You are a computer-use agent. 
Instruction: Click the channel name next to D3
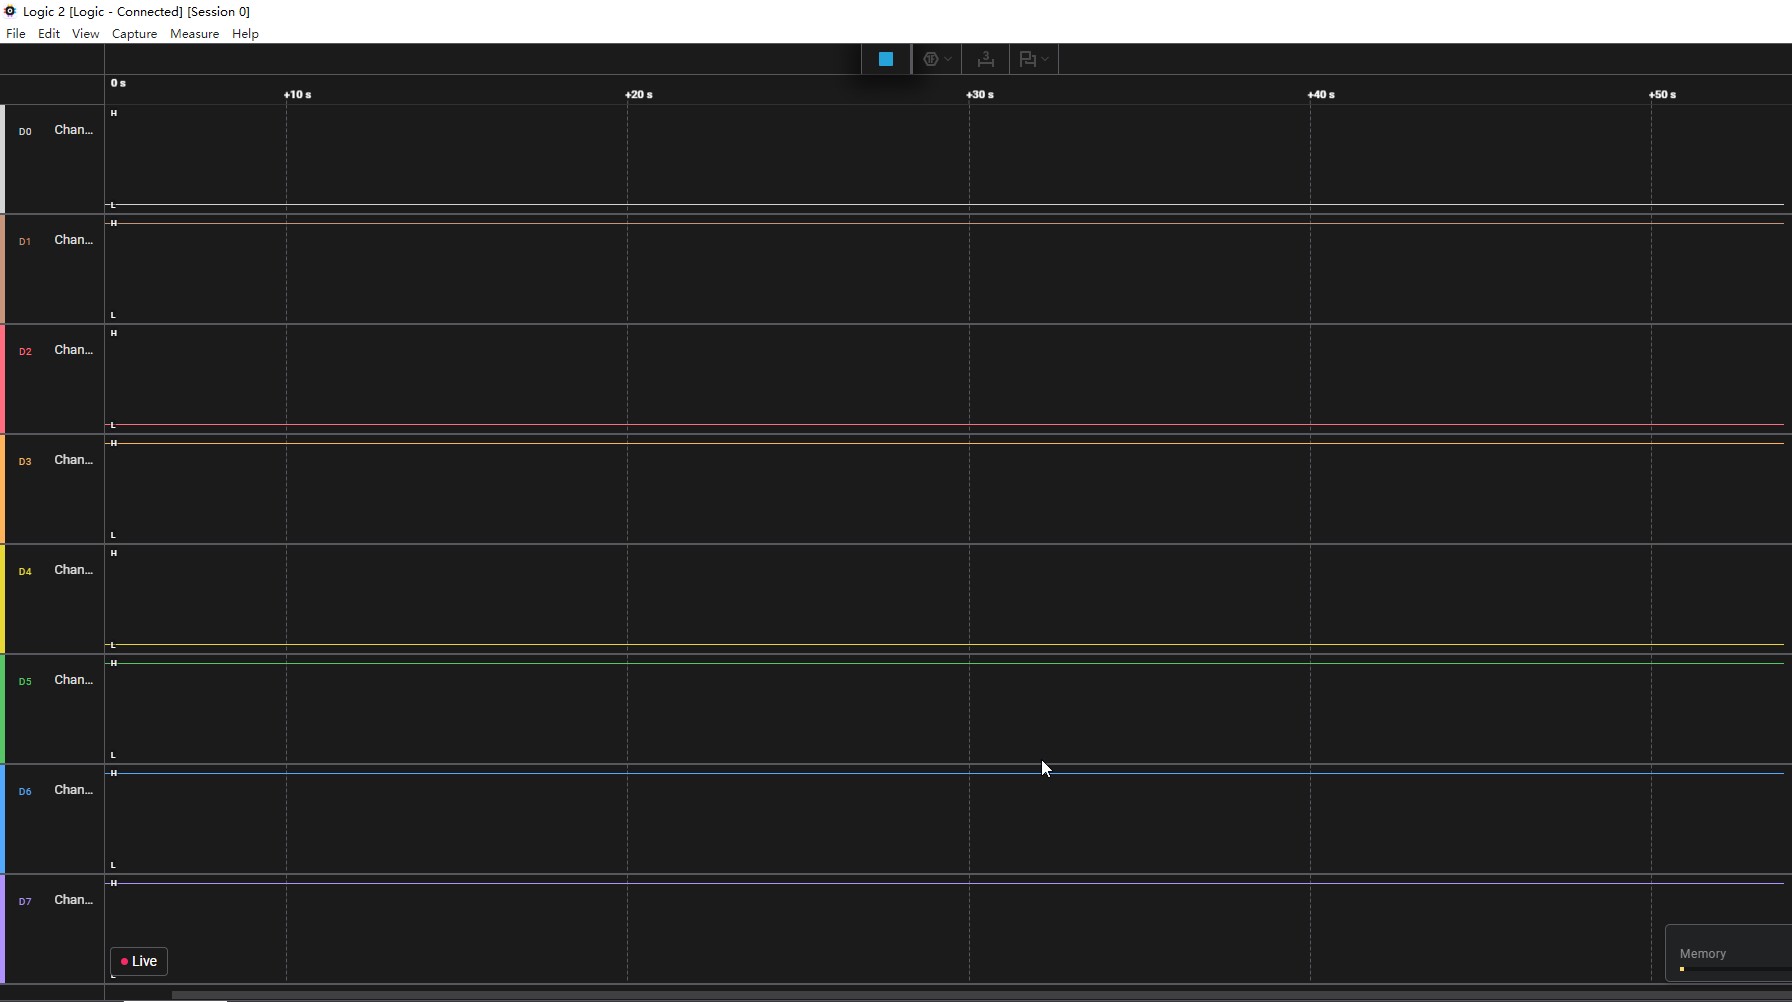pos(73,460)
